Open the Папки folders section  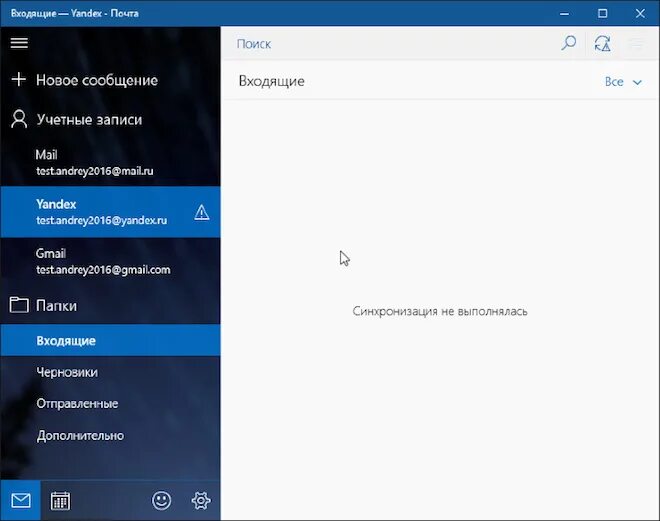tap(110, 305)
